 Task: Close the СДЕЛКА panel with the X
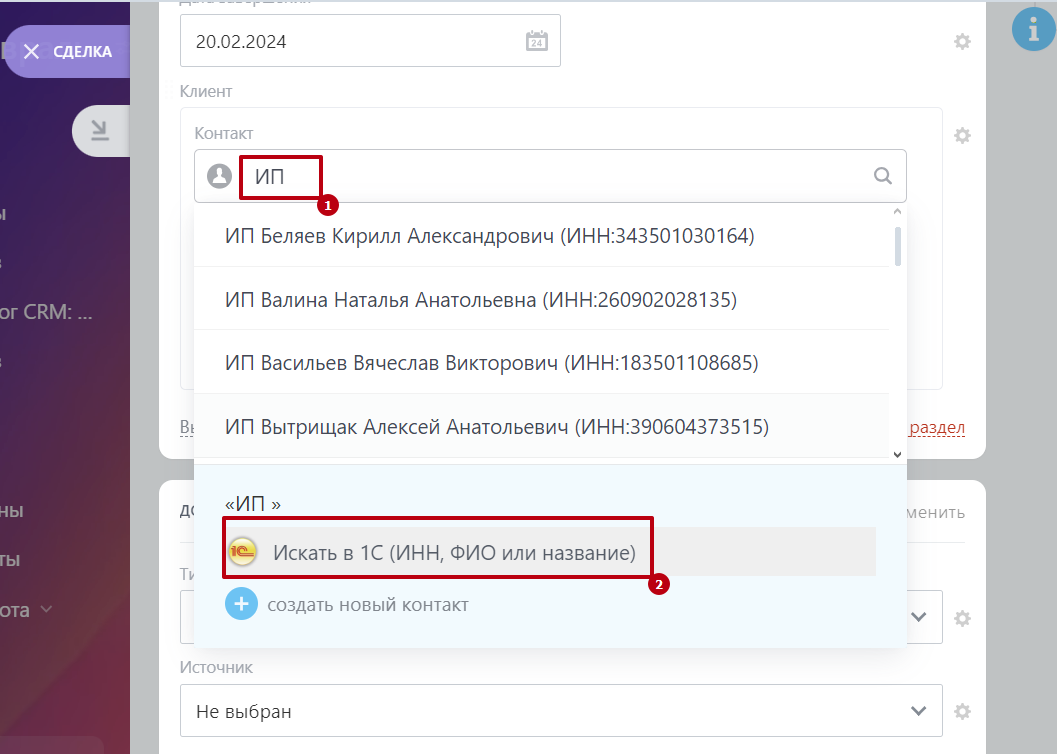click(32, 52)
